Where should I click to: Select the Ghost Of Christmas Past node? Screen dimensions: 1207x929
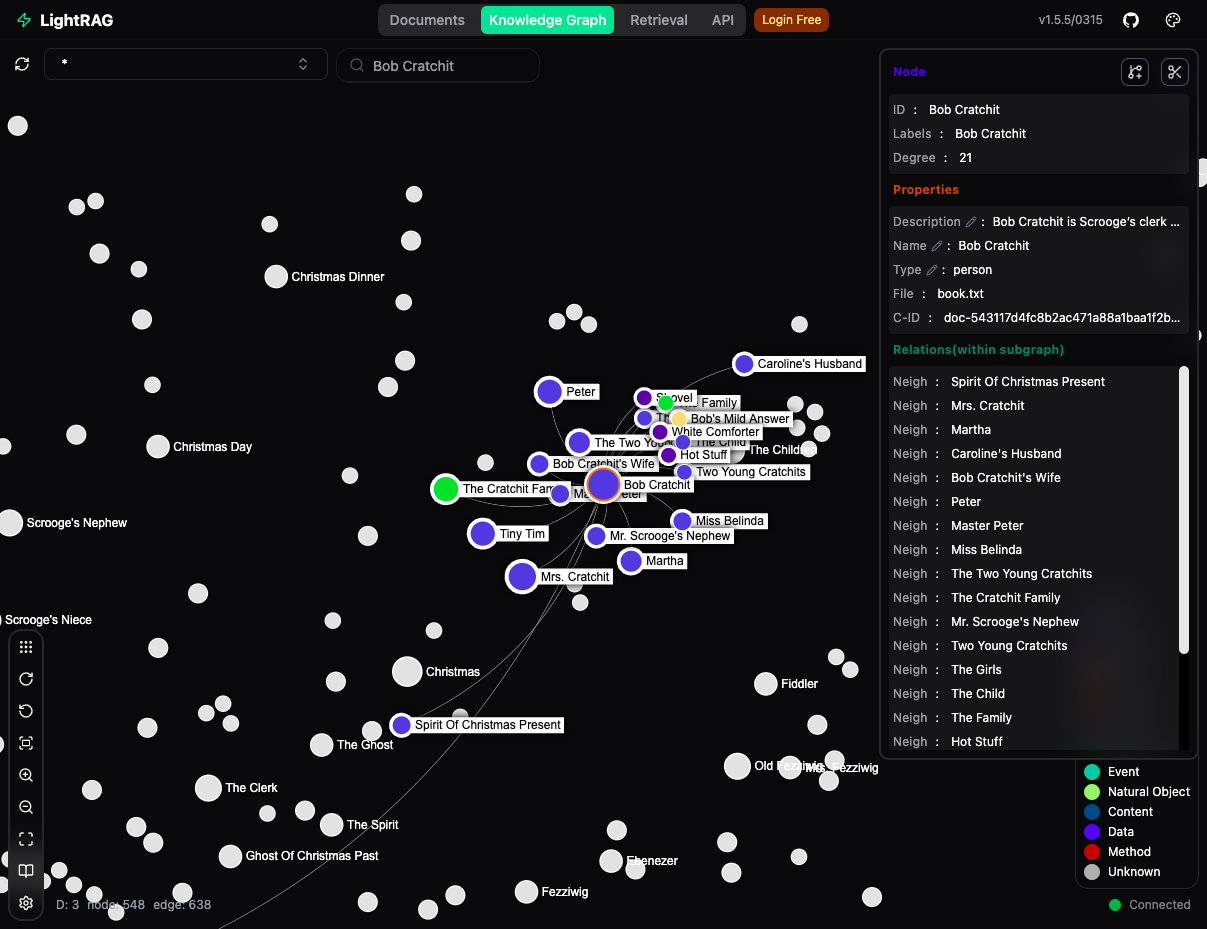(x=231, y=857)
